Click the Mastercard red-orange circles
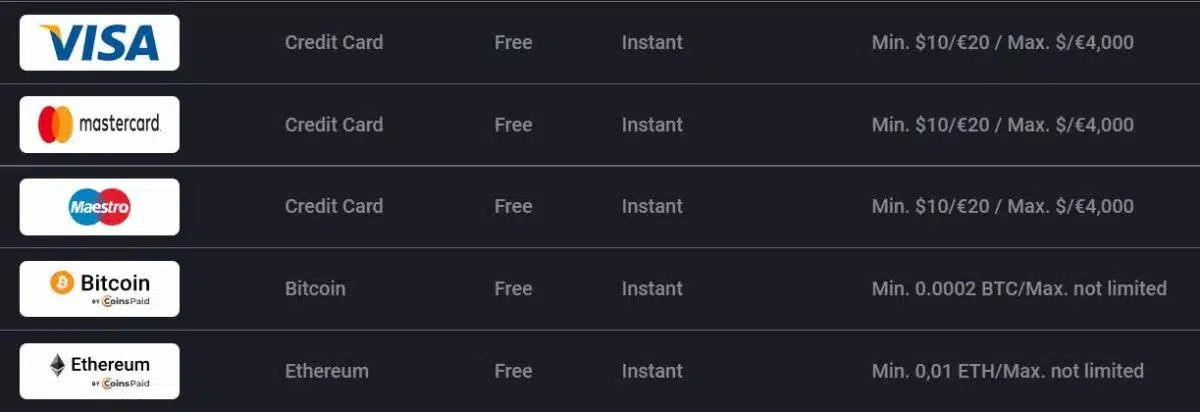Image resolution: width=1200 pixels, height=412 pixels. 55,125
